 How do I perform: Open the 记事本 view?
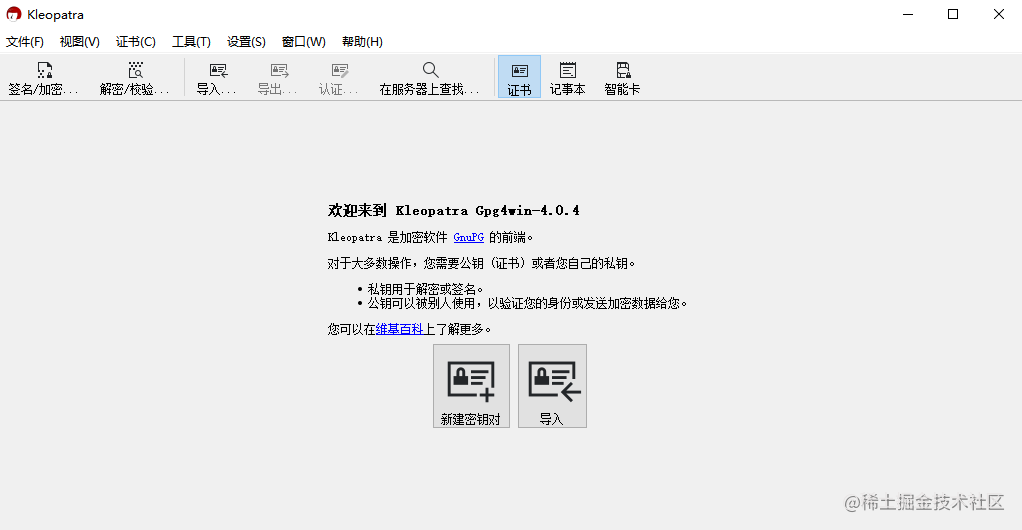point(568,78)
